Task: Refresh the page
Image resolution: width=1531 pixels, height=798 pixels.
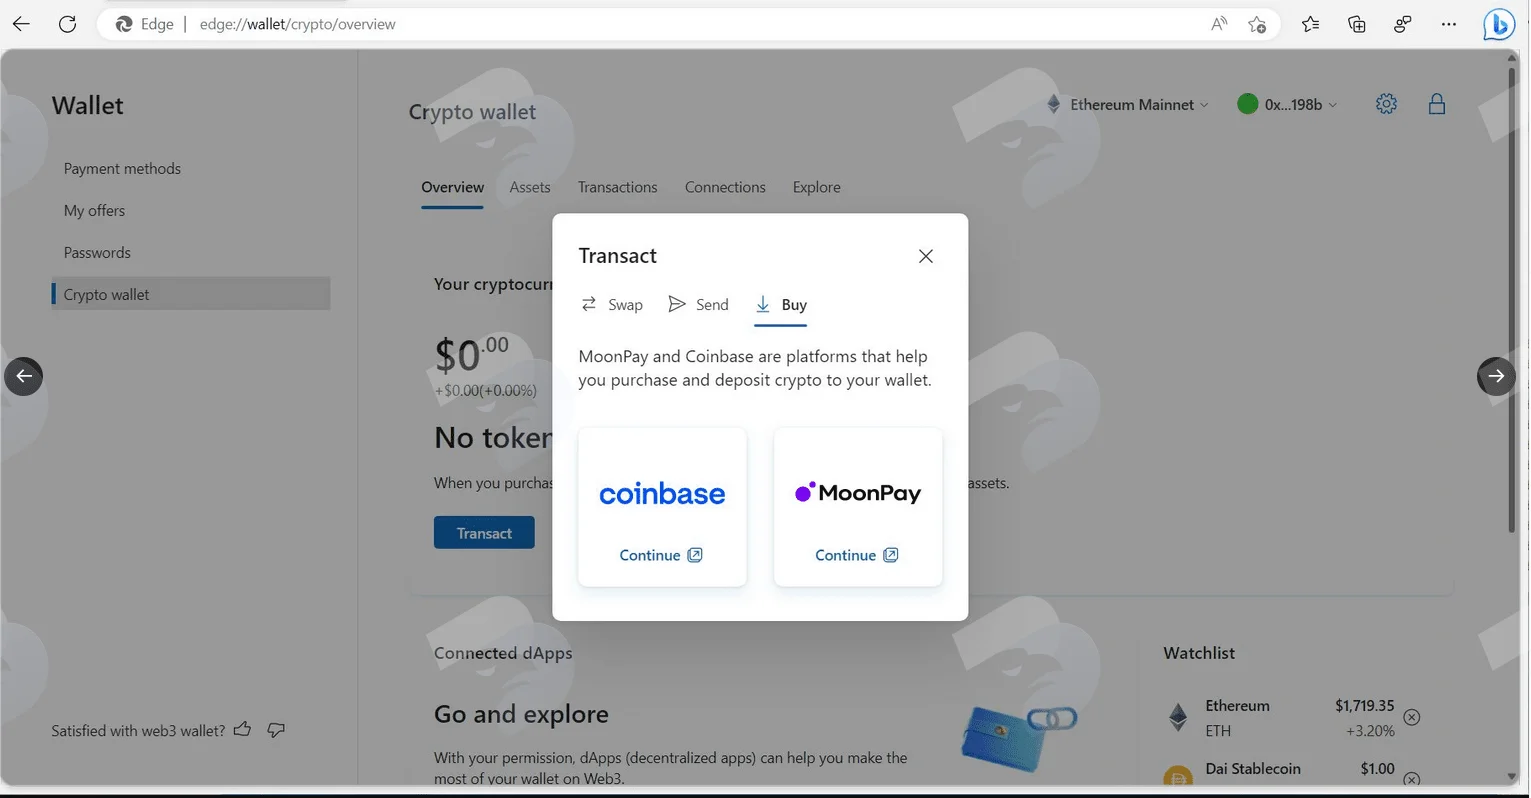Action: tap(67, 24)
